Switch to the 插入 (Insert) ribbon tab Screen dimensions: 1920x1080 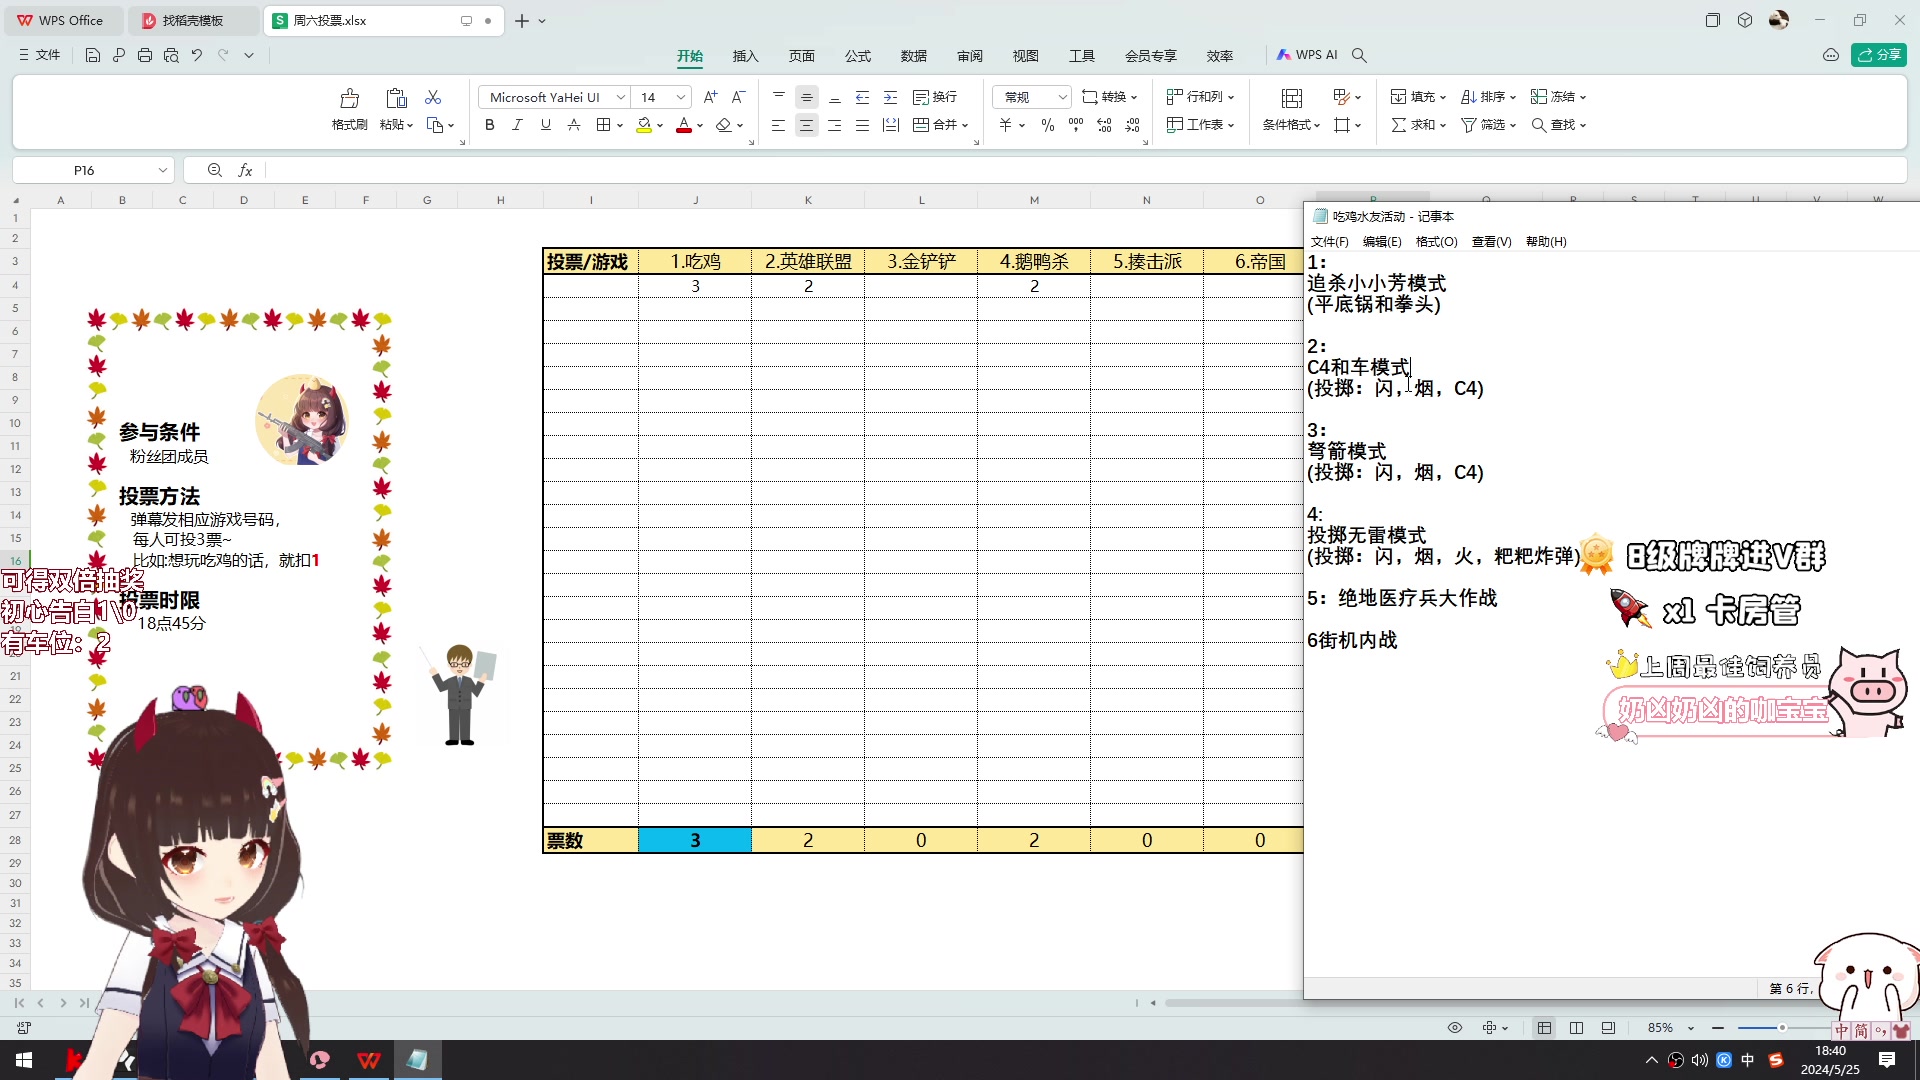(x=745, y=56)
